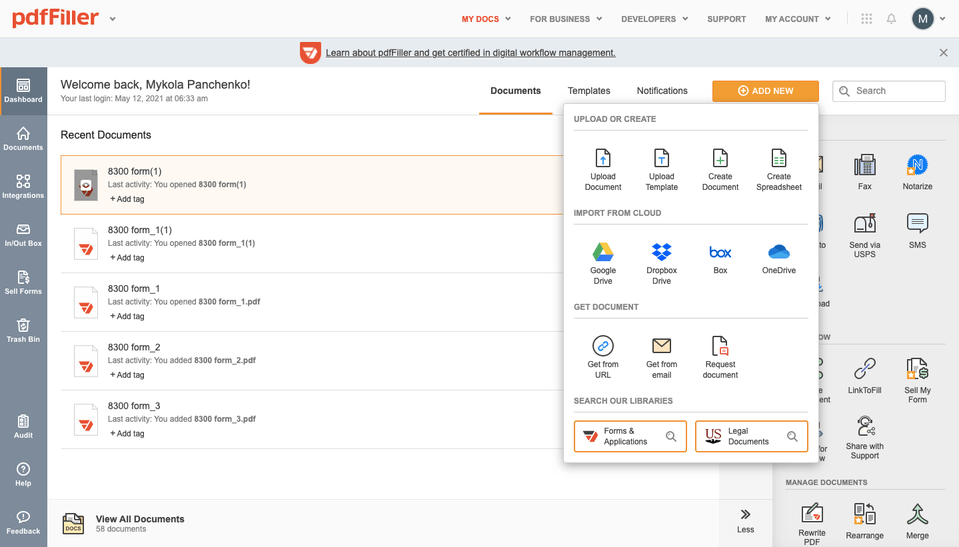Select Request document option
Image resolution: width=959 pixels, height=547 pixels.
point(720,357)
